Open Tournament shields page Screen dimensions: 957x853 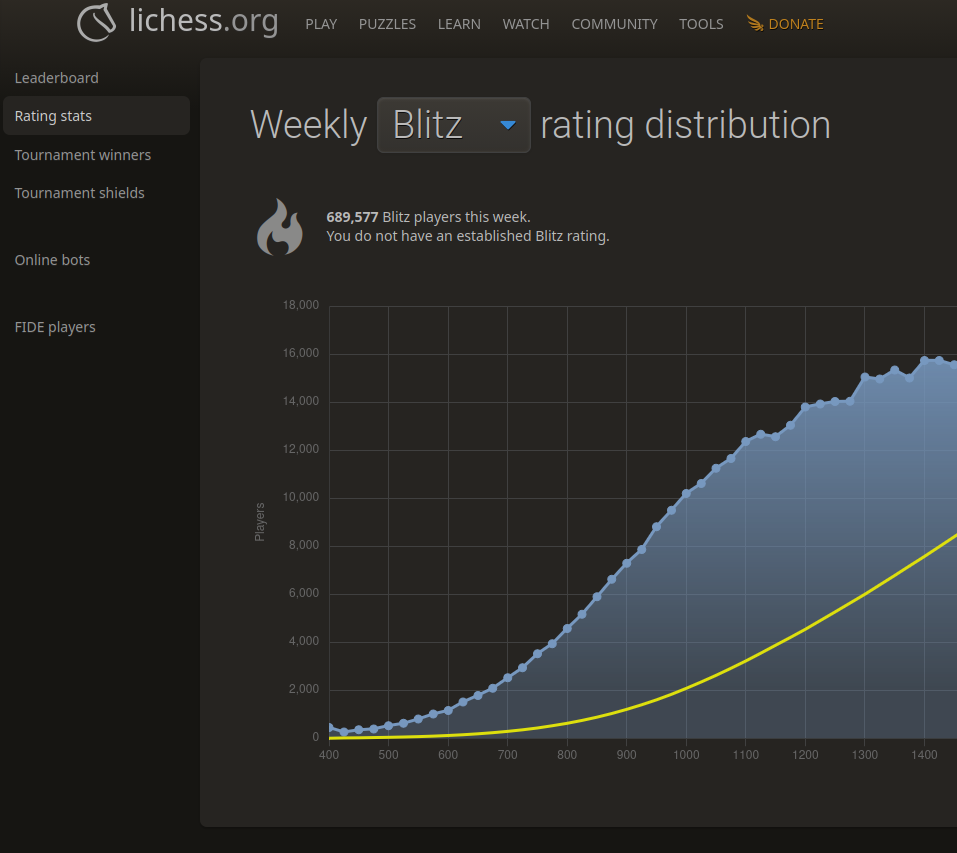(x=80, y=193)
